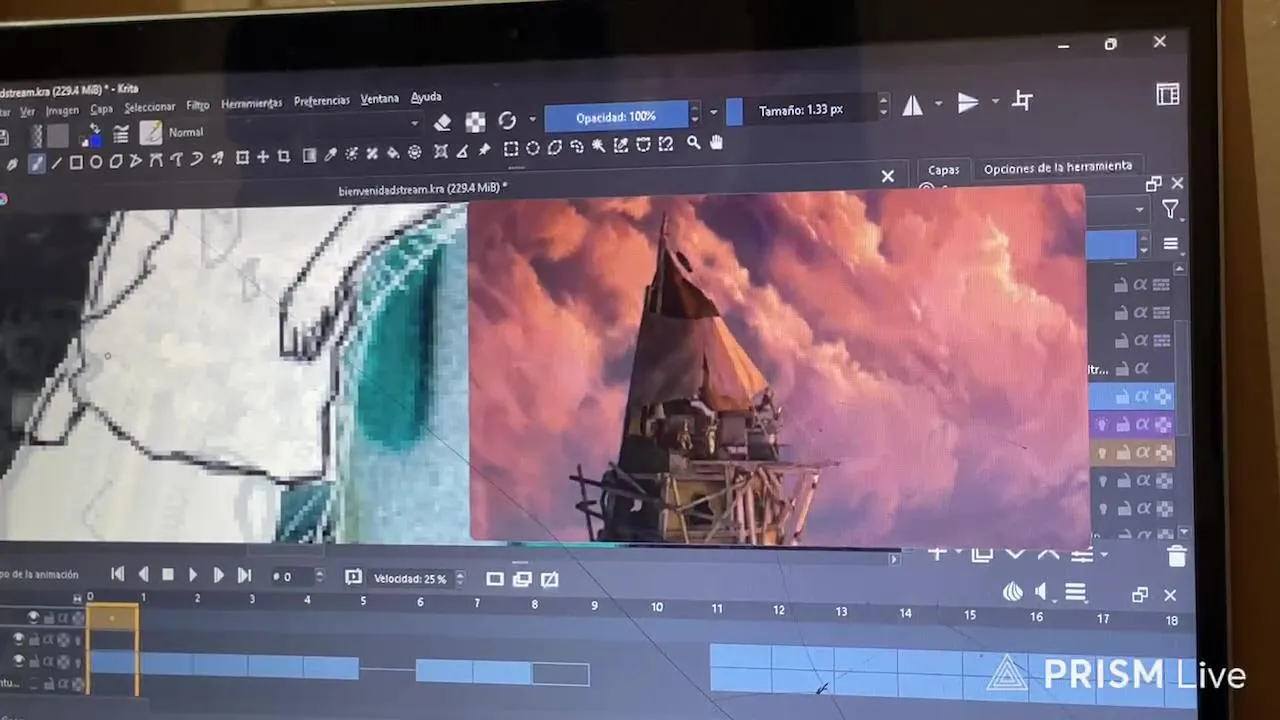Open the layers docker hamburger menu

(x=1170, y=244)
